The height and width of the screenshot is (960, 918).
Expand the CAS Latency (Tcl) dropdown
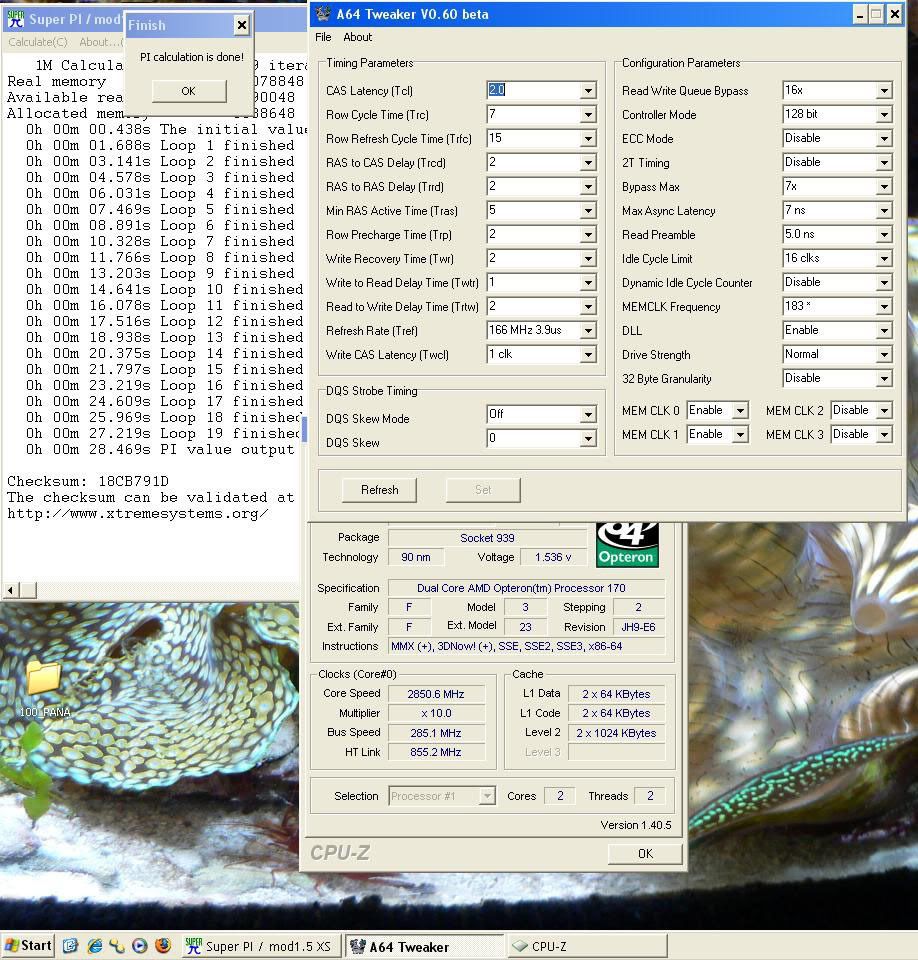tap(589, 91)
